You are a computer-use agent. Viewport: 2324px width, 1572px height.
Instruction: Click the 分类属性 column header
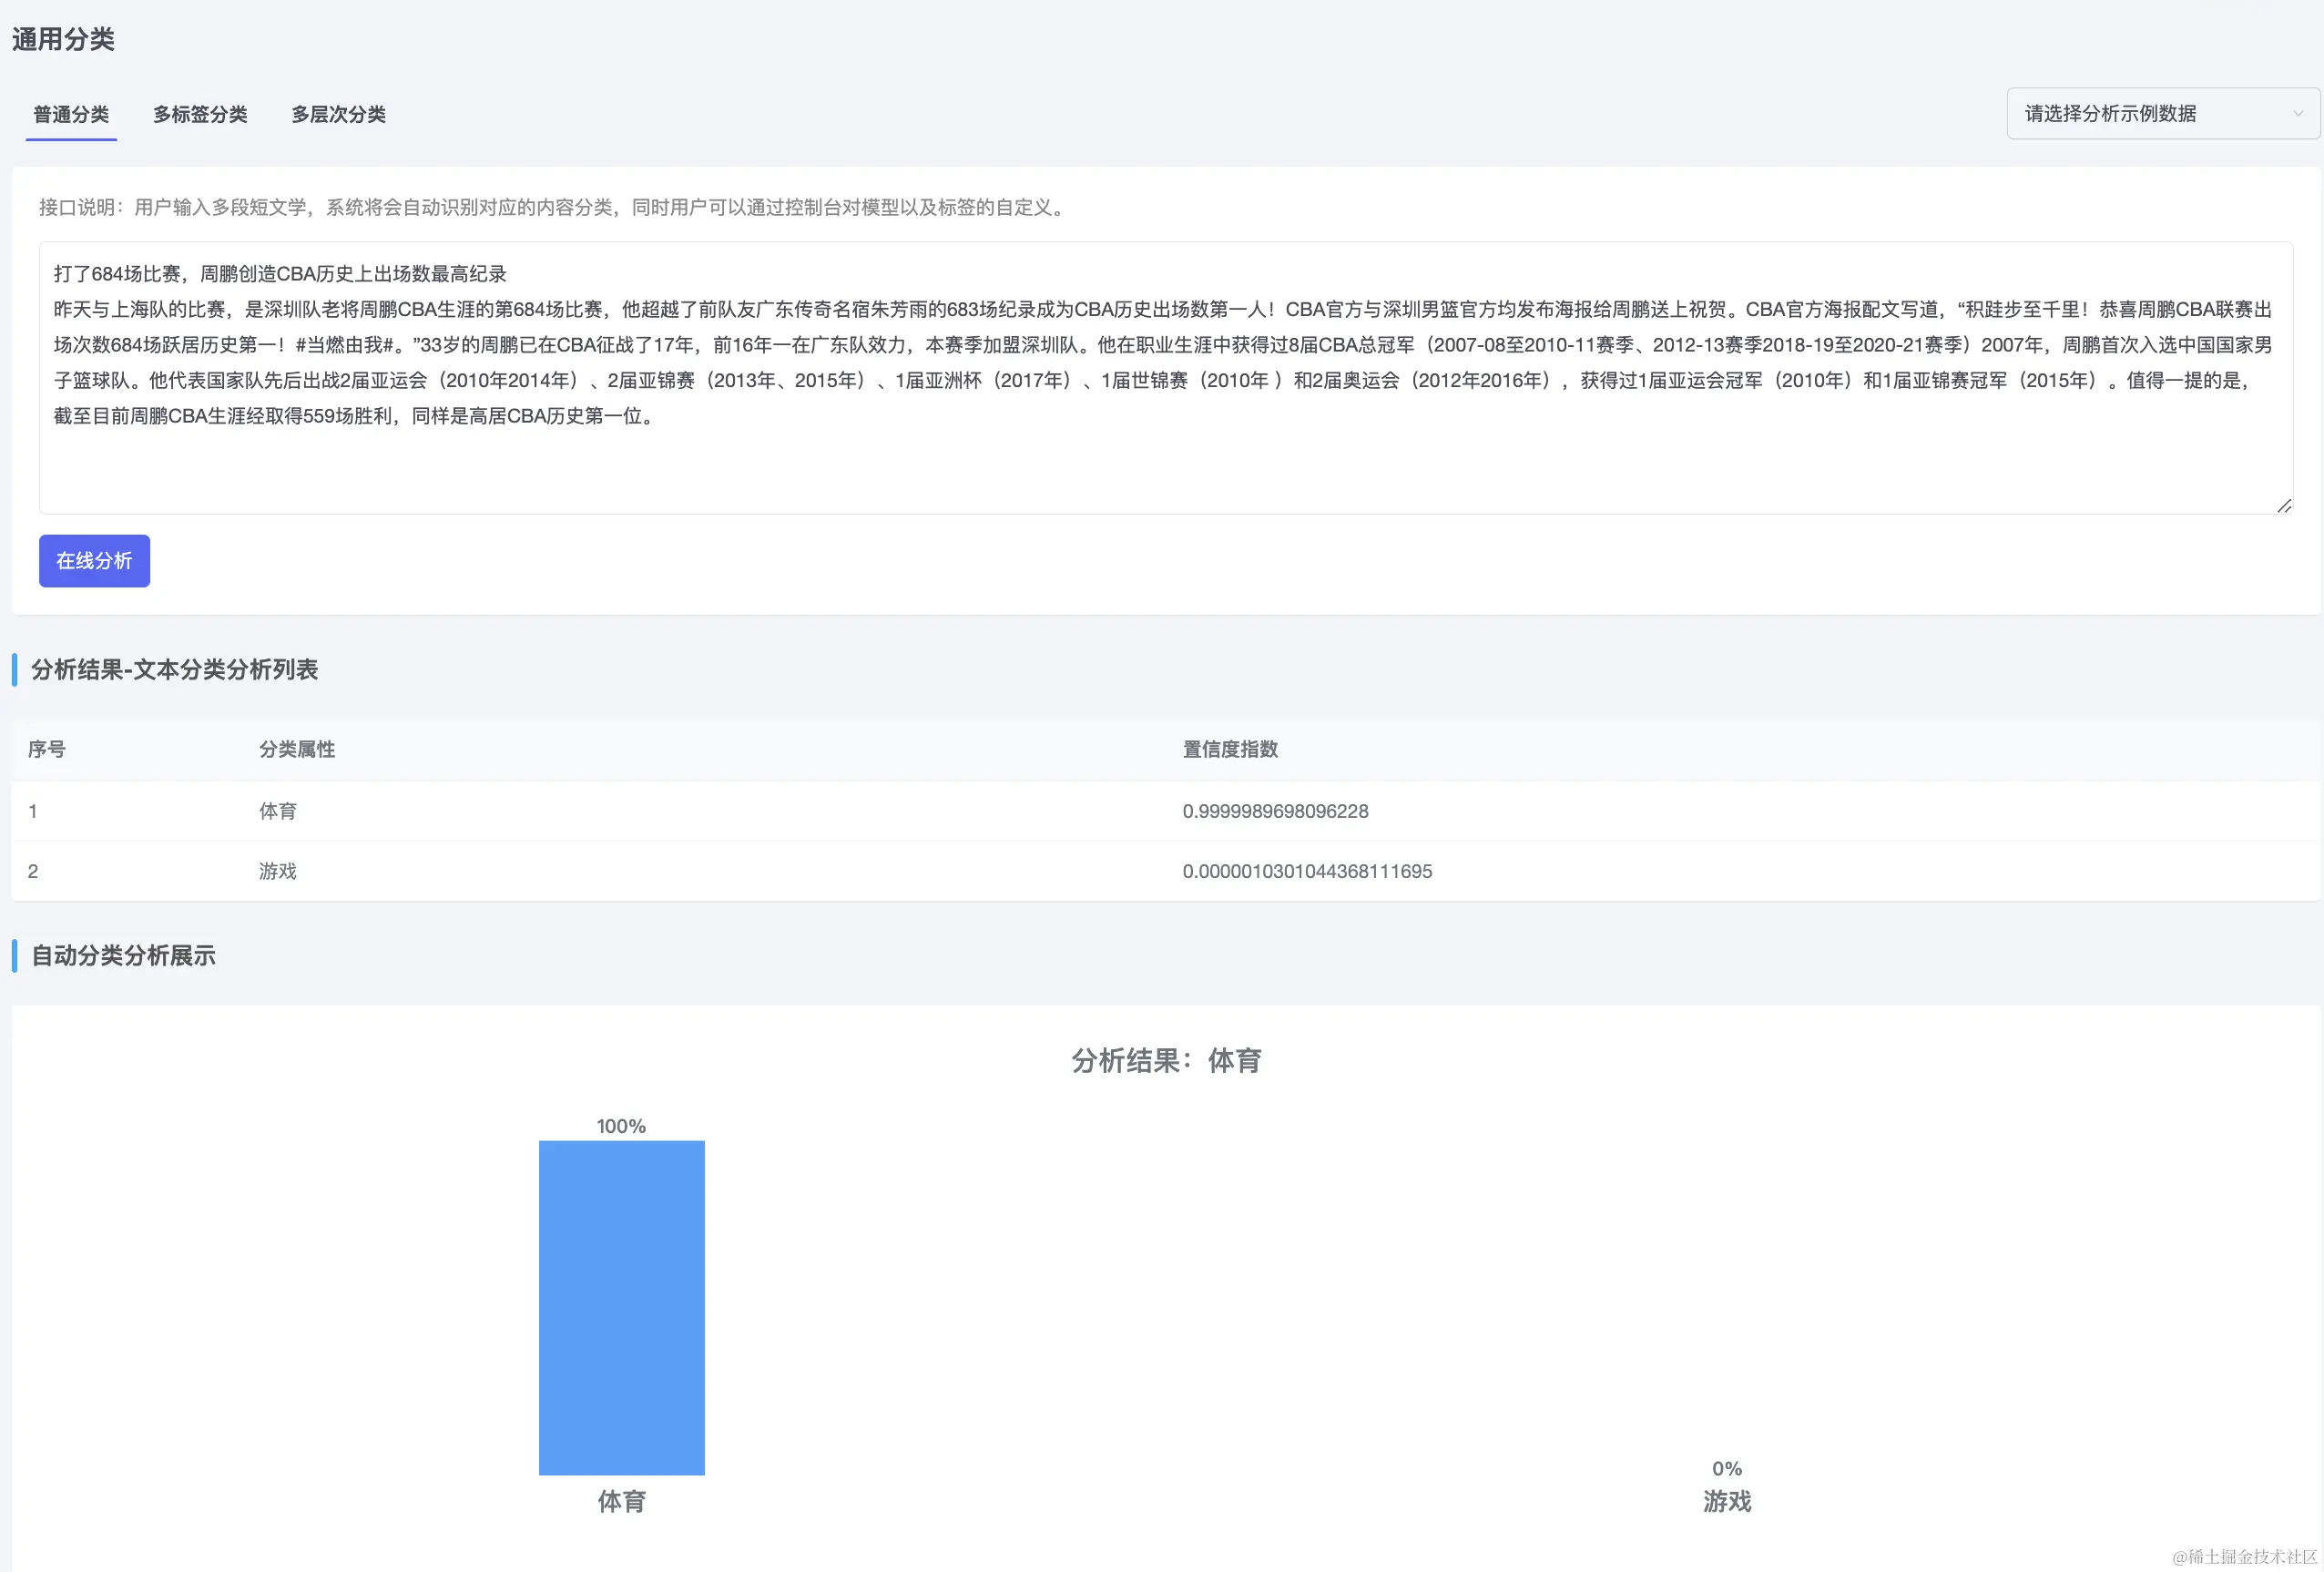pyautogui.click(x=296, y=749)
